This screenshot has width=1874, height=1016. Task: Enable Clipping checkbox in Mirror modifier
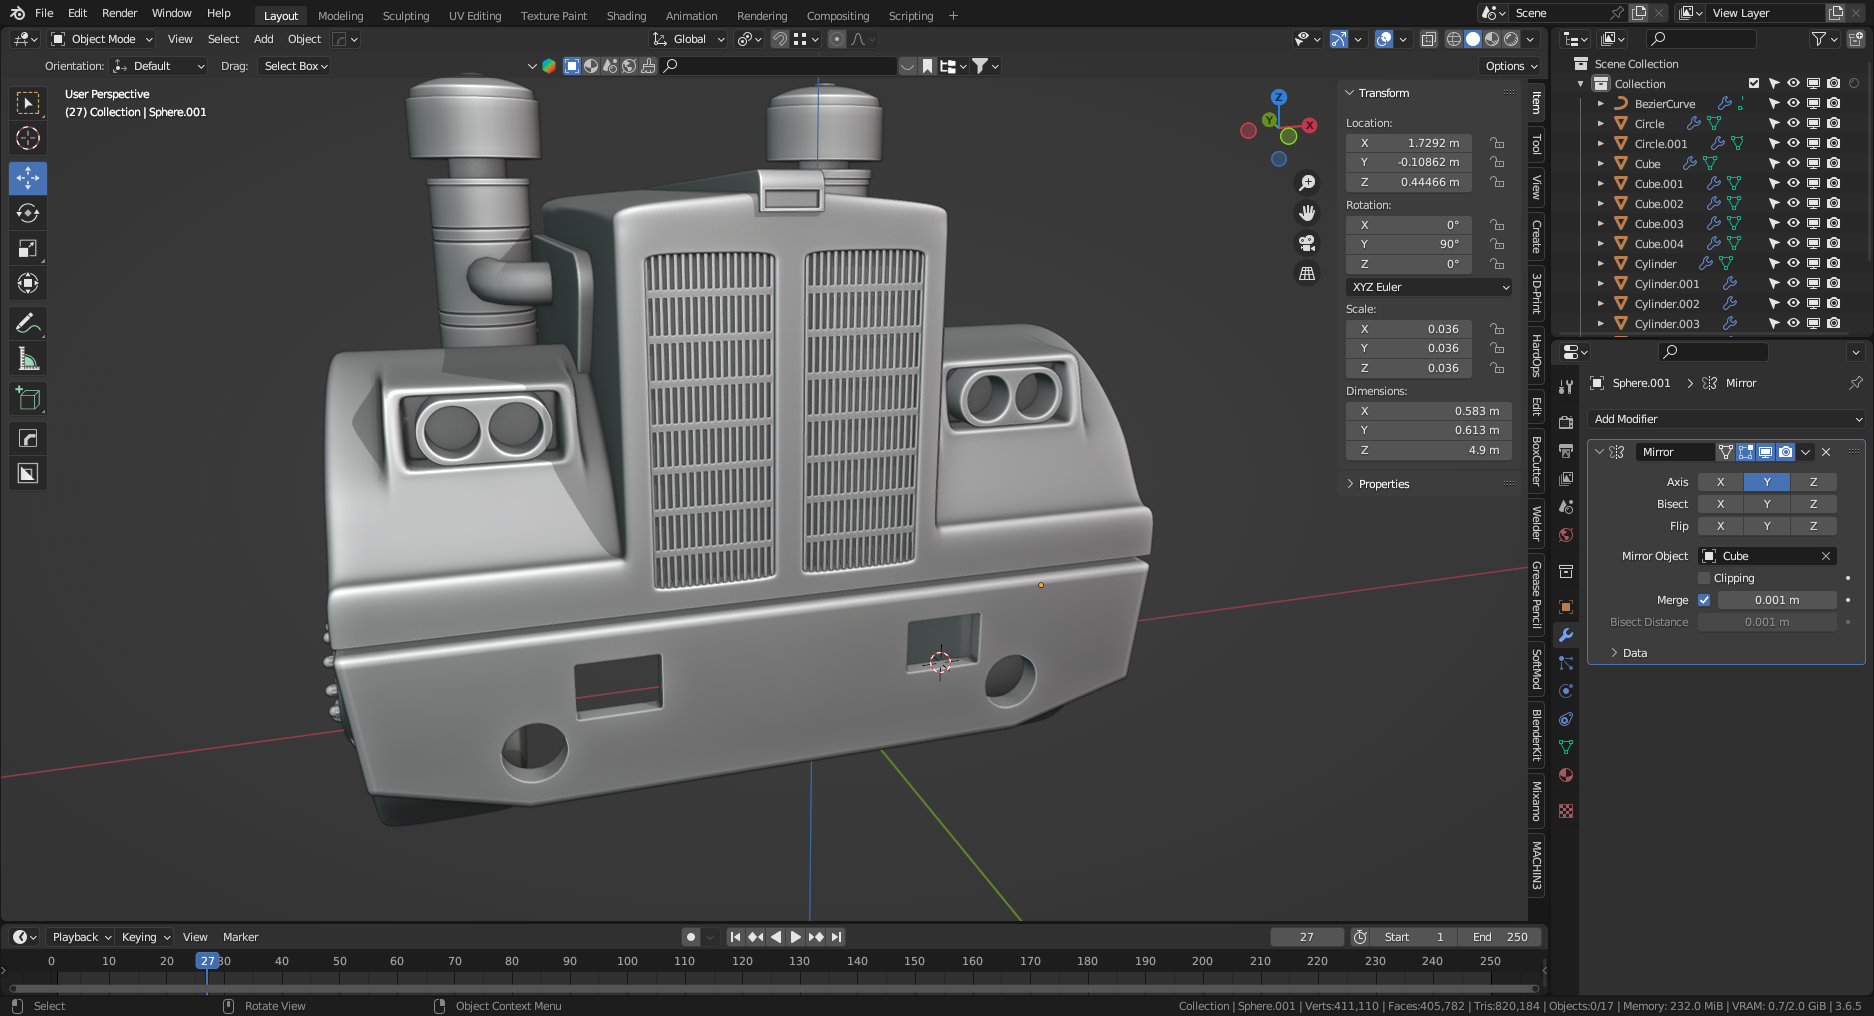pos(1704,578)
